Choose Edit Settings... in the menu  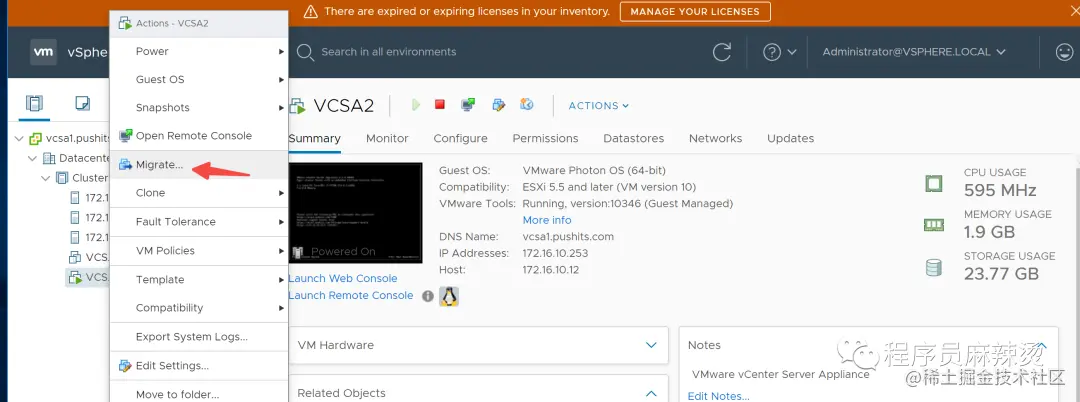[x=199, y=366]
